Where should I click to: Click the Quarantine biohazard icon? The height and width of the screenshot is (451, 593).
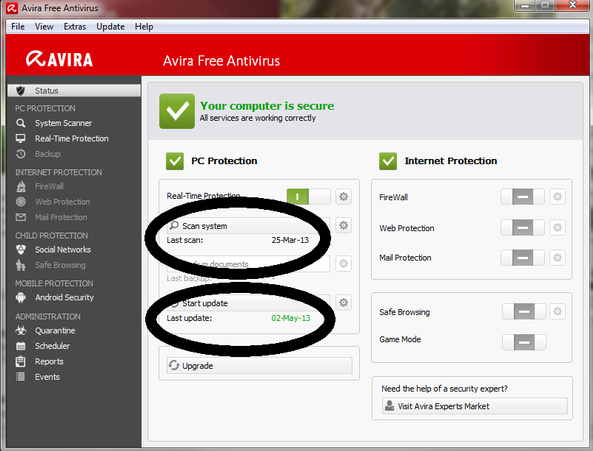[21, 330]
